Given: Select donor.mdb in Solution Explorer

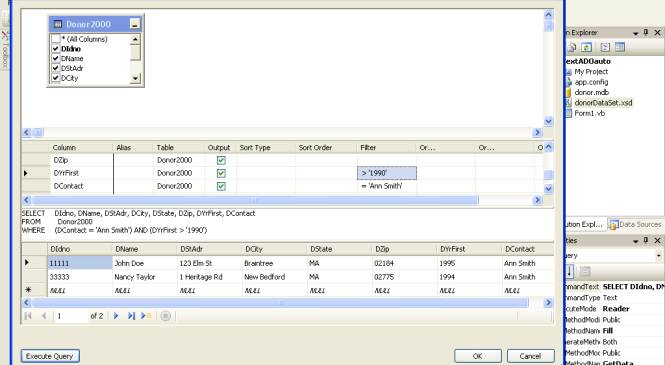Looking at the screenshot, I should (592, 92).
